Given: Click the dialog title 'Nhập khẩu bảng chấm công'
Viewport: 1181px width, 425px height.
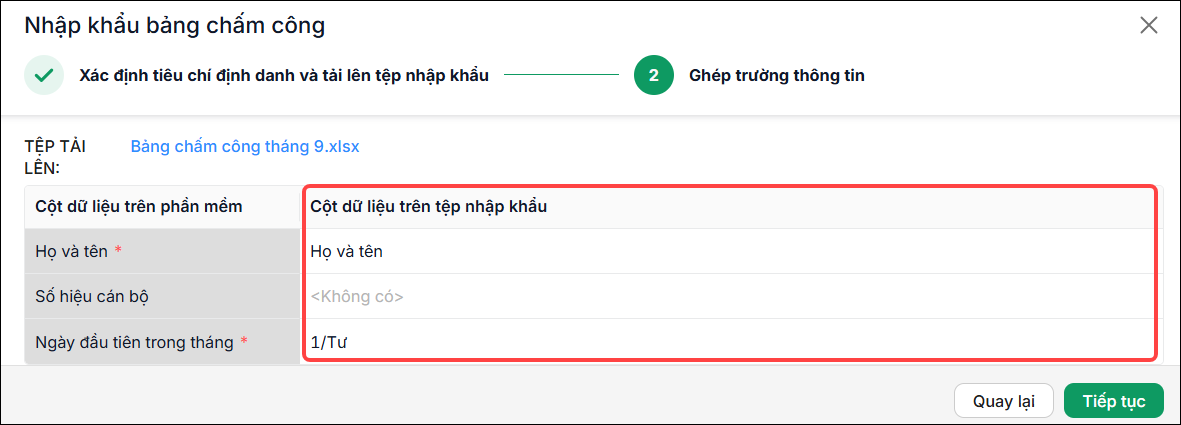Looking at the screenshot, I should coord(175,26).
